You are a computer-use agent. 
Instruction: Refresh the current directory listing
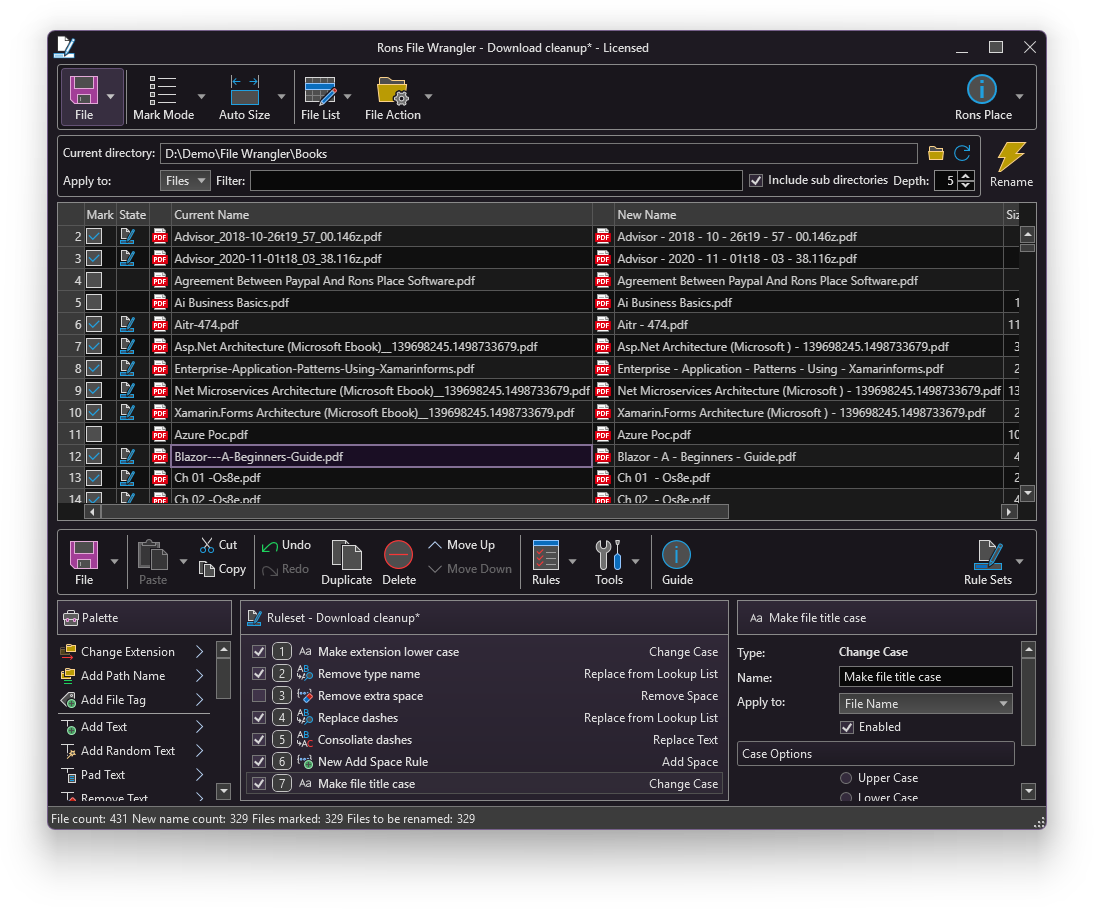(962, 153)
